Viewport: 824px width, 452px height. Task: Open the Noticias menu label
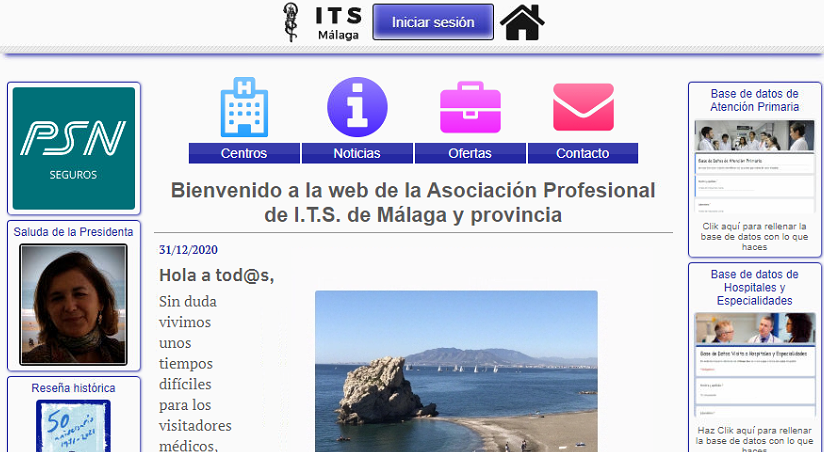pos(357,154)
